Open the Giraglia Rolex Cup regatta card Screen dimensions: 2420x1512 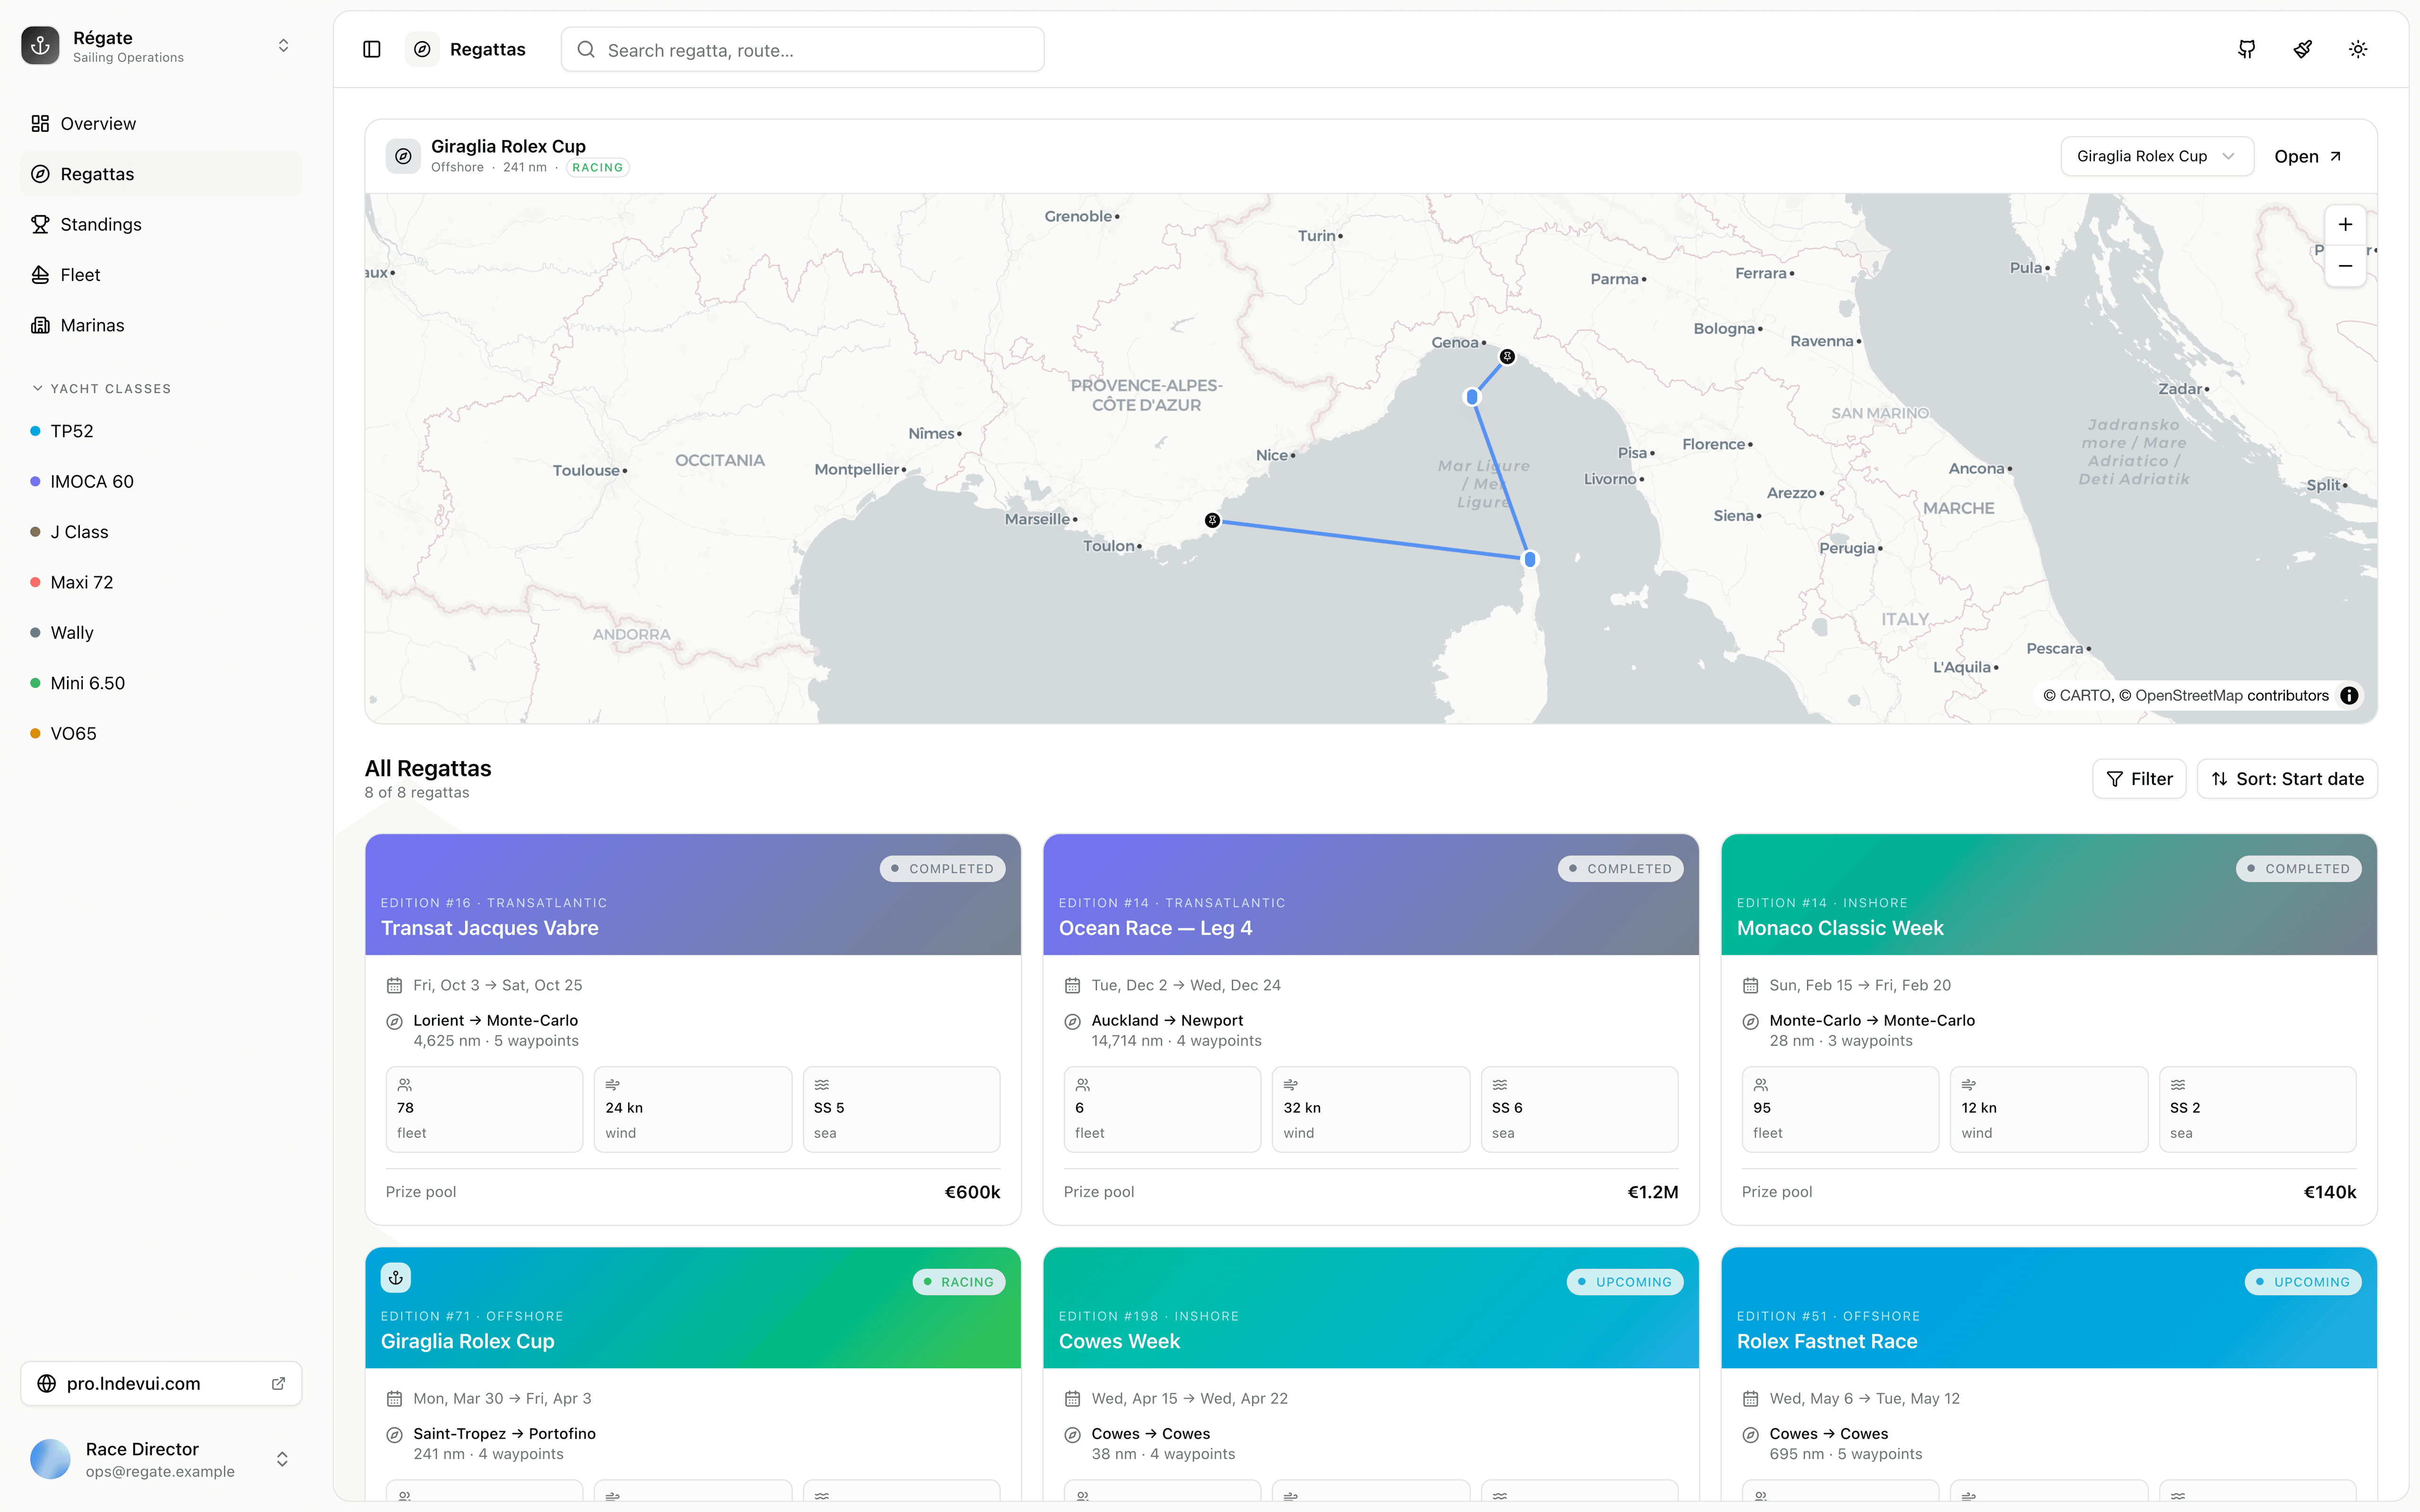pyautogui.click(x=693, y=1374)
